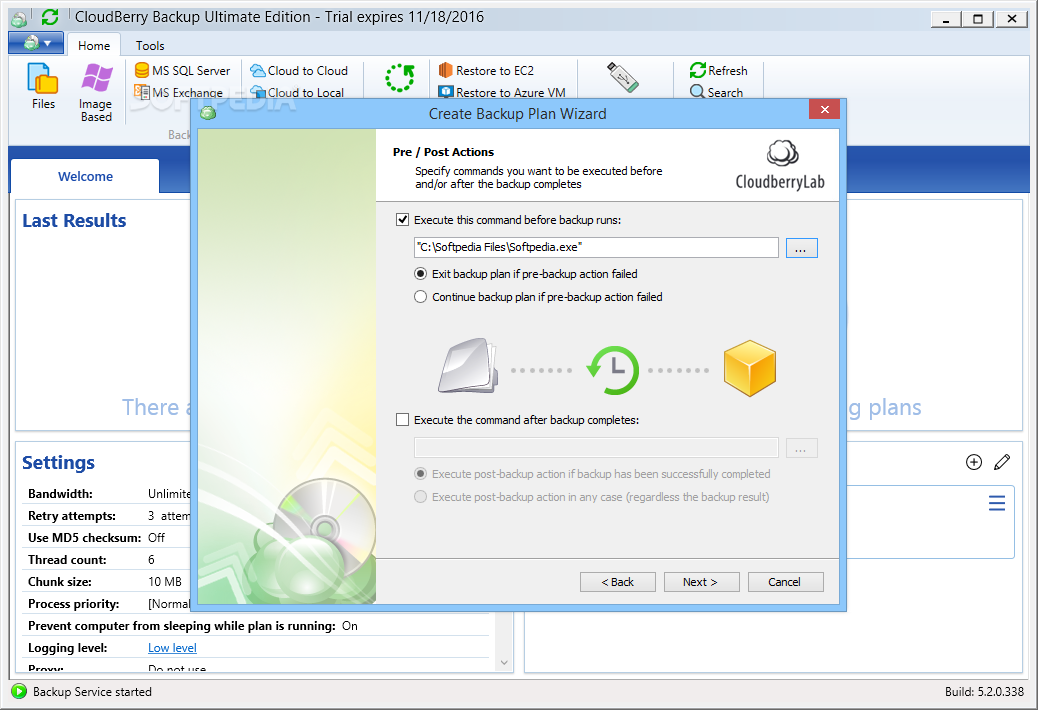The height and width of the screenshot is (710, 1038).
Task: Open the Files backup option
Action: (x=43, y=86)
